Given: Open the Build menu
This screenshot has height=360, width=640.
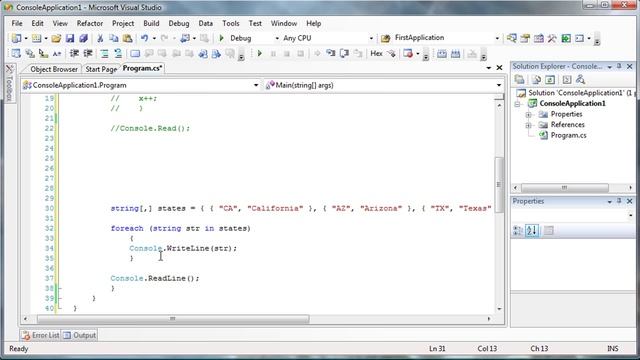Looking at the screenshot, I should point(151,23).
